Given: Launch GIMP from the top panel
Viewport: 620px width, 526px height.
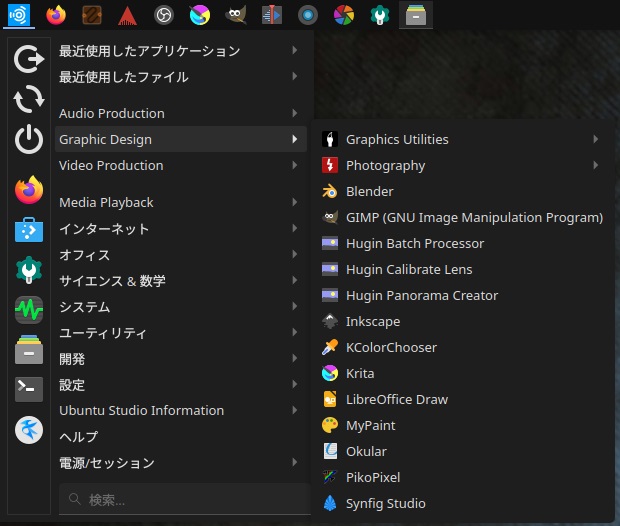Looking at the screenshot, I should click(236, 15).
